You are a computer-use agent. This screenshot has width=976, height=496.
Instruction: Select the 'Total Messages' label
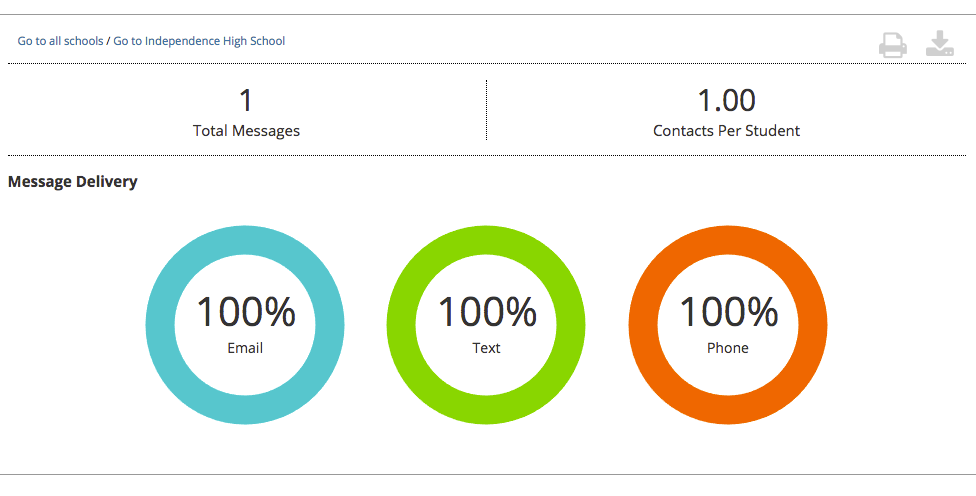246,131
